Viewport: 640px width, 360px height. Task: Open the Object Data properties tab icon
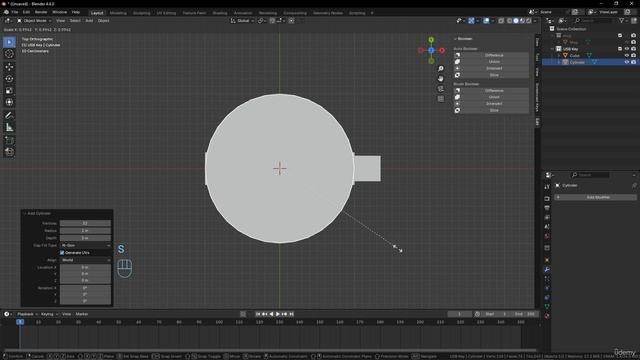547,306
